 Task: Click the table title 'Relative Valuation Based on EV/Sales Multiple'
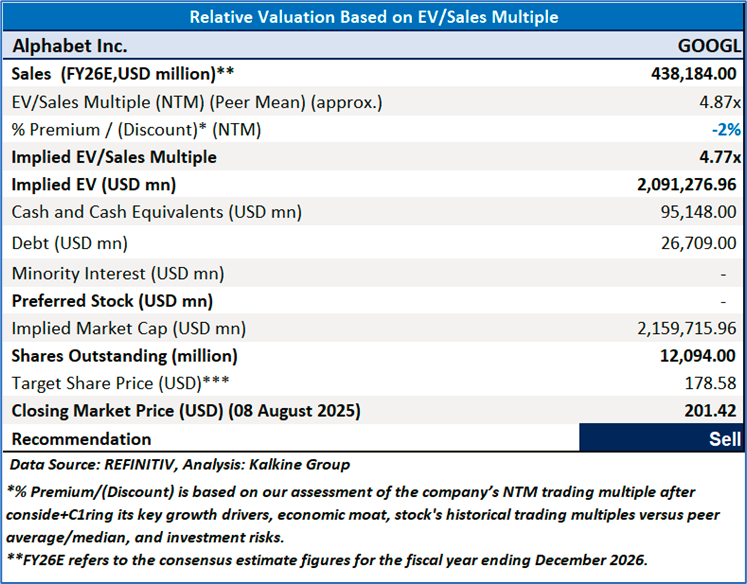tap(373, 17)
